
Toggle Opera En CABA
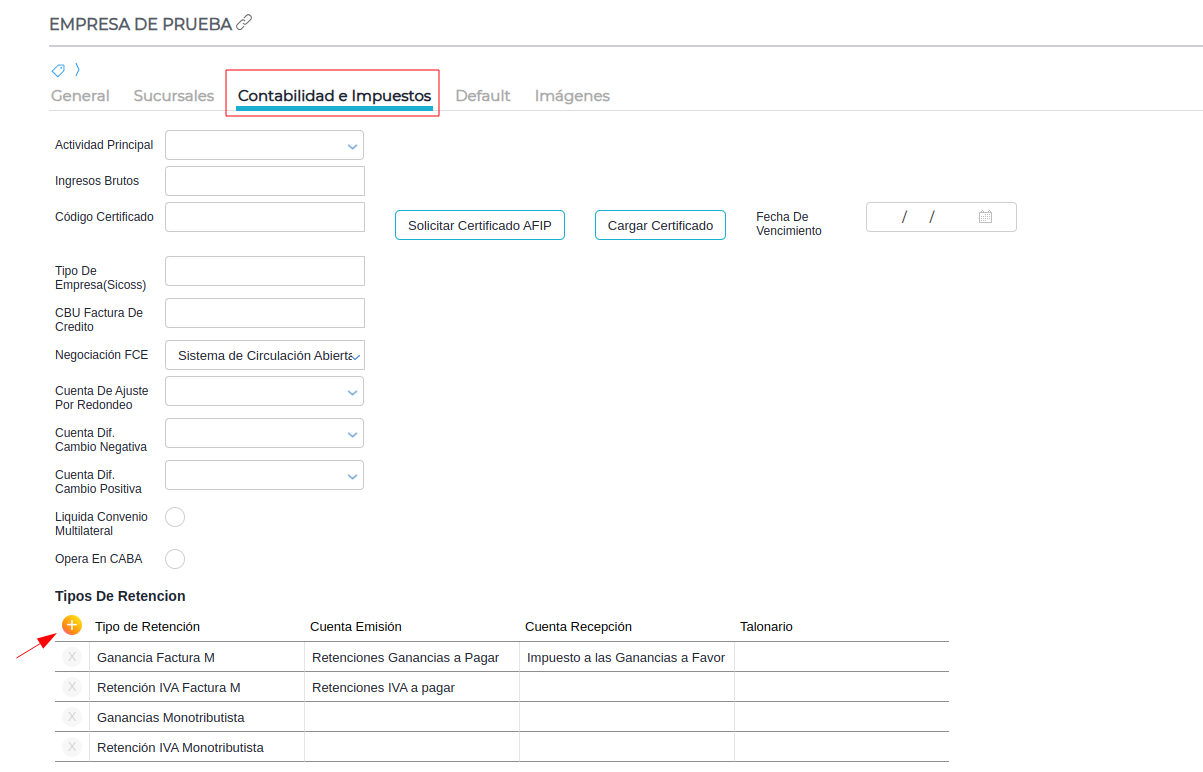pyautogui.click(x=175, y=559)
